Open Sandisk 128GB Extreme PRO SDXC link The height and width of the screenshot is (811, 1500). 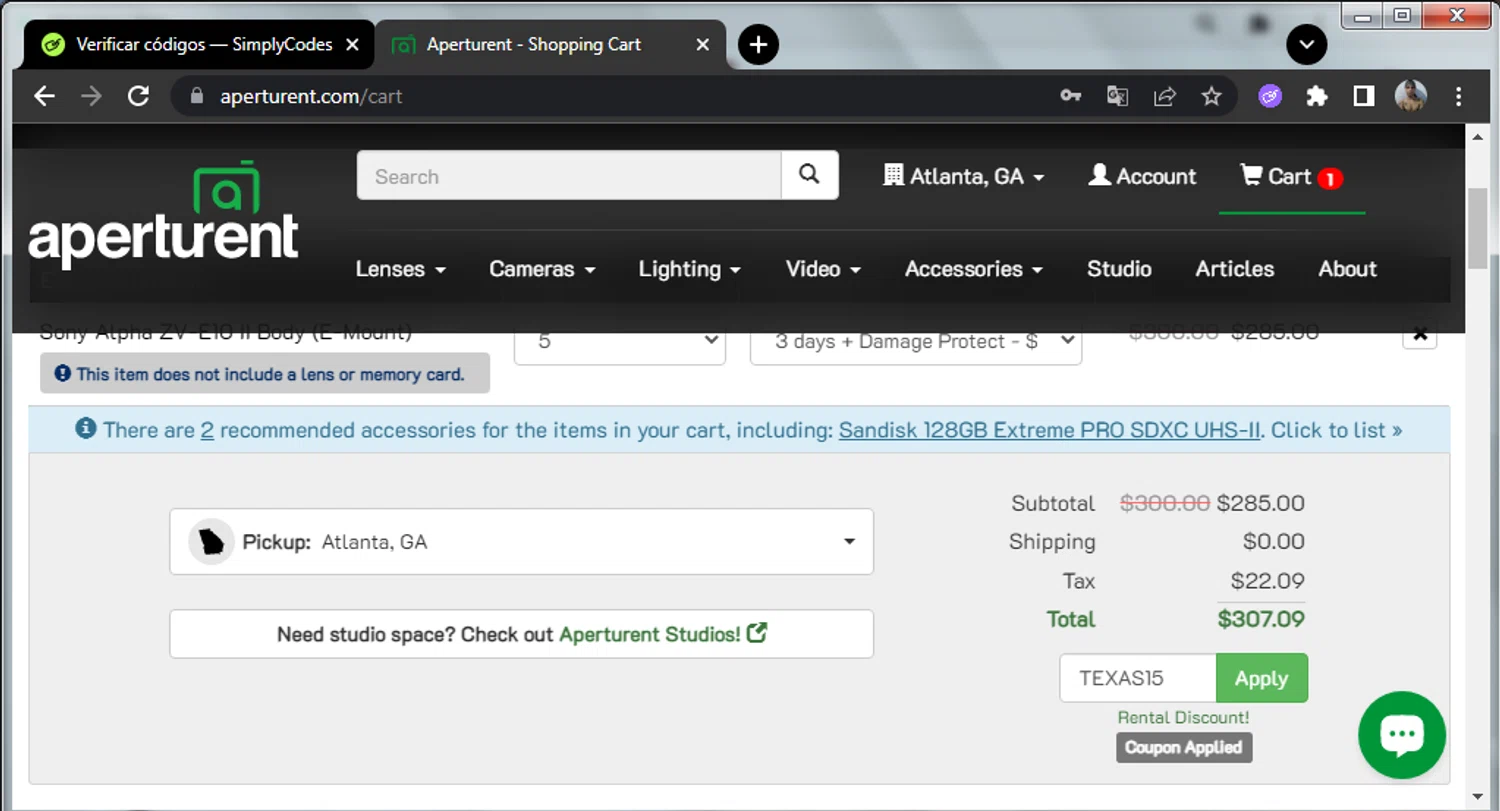coord(1049,430)
